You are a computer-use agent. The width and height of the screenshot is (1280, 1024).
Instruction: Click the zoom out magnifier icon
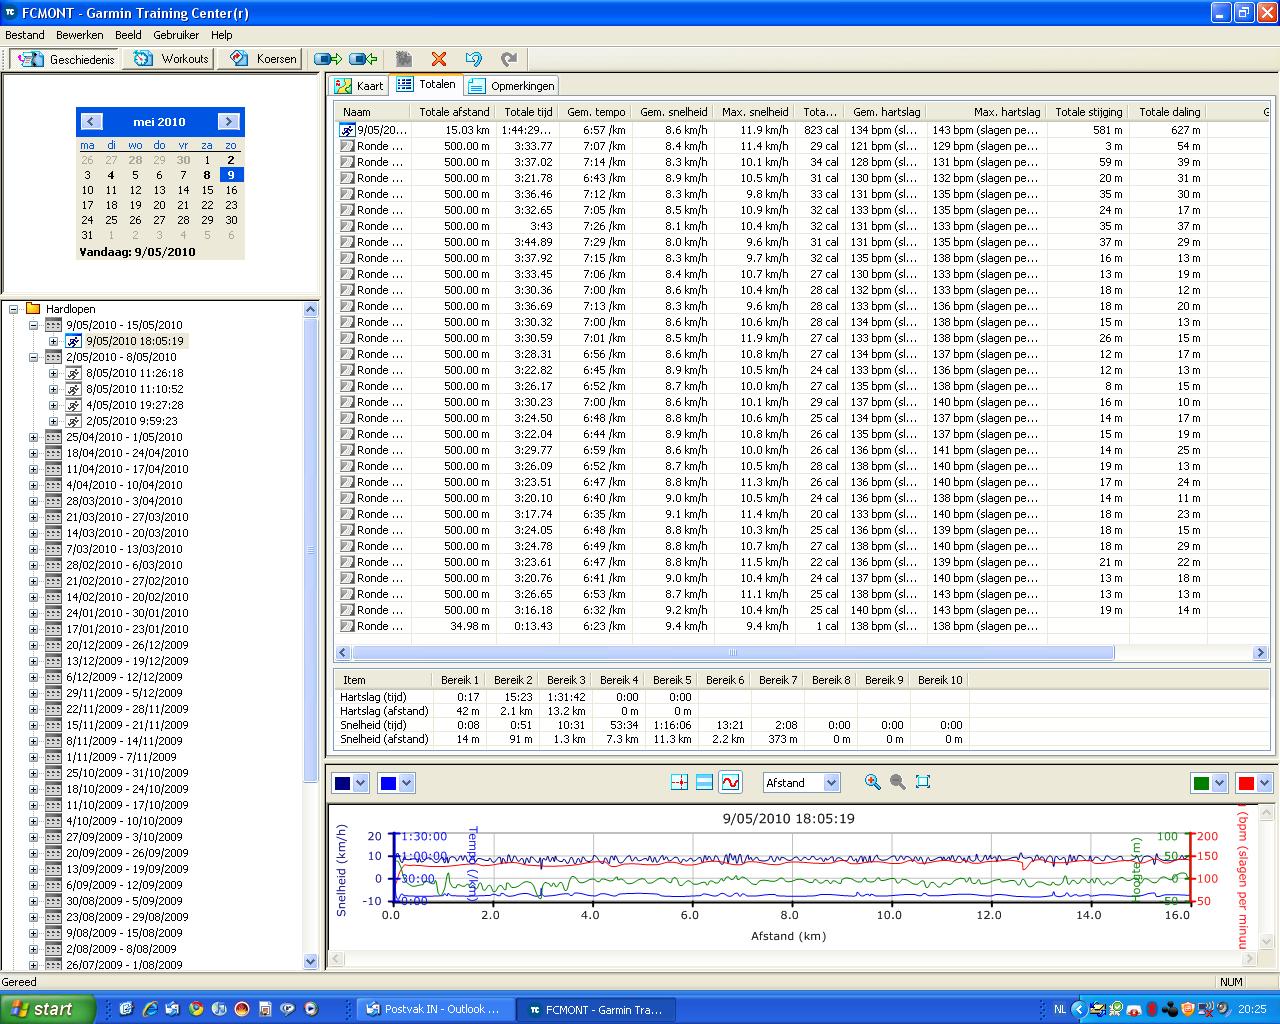(897, 782)
